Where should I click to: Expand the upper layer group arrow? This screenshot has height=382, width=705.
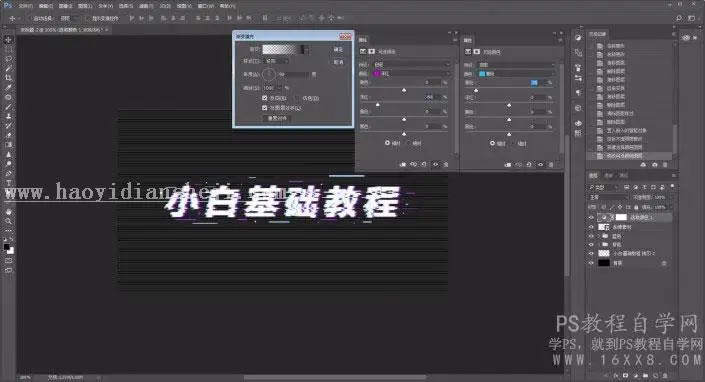599,236
